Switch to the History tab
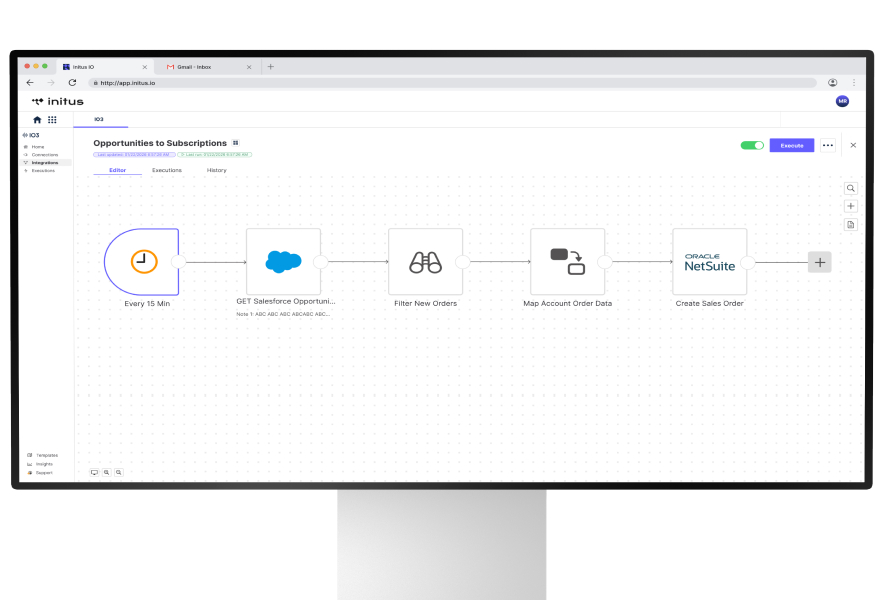 (x=217, y=170)
